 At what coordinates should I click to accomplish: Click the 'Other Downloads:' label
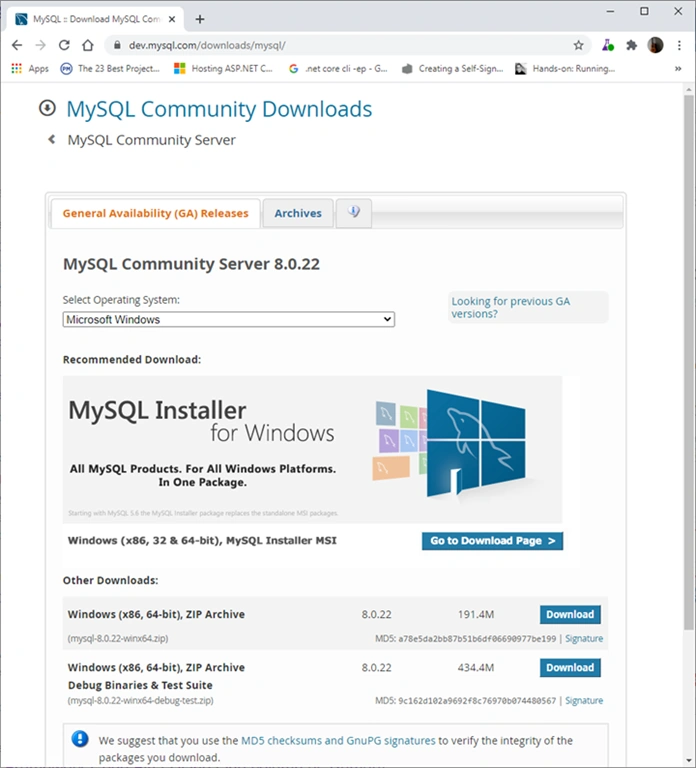pyautogui.click(x=110, y=580)
